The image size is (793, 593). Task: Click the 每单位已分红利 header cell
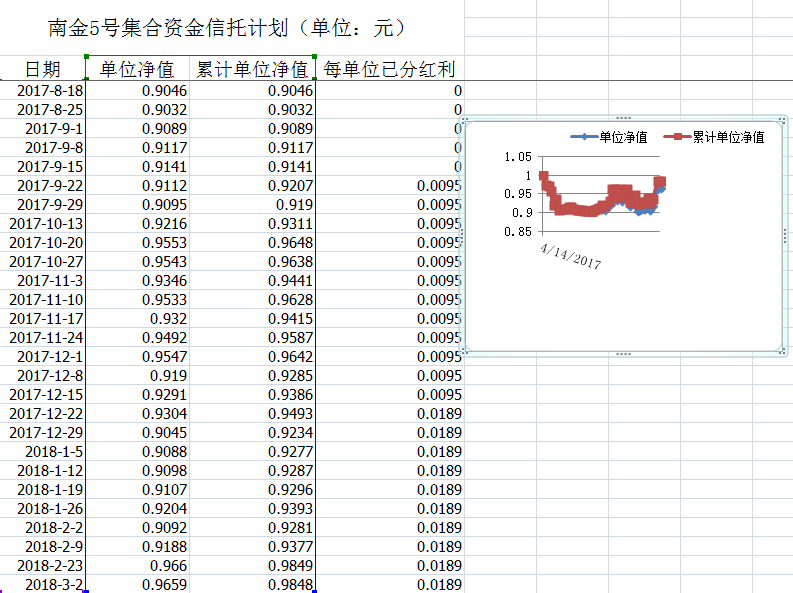[x=389, y=69]
